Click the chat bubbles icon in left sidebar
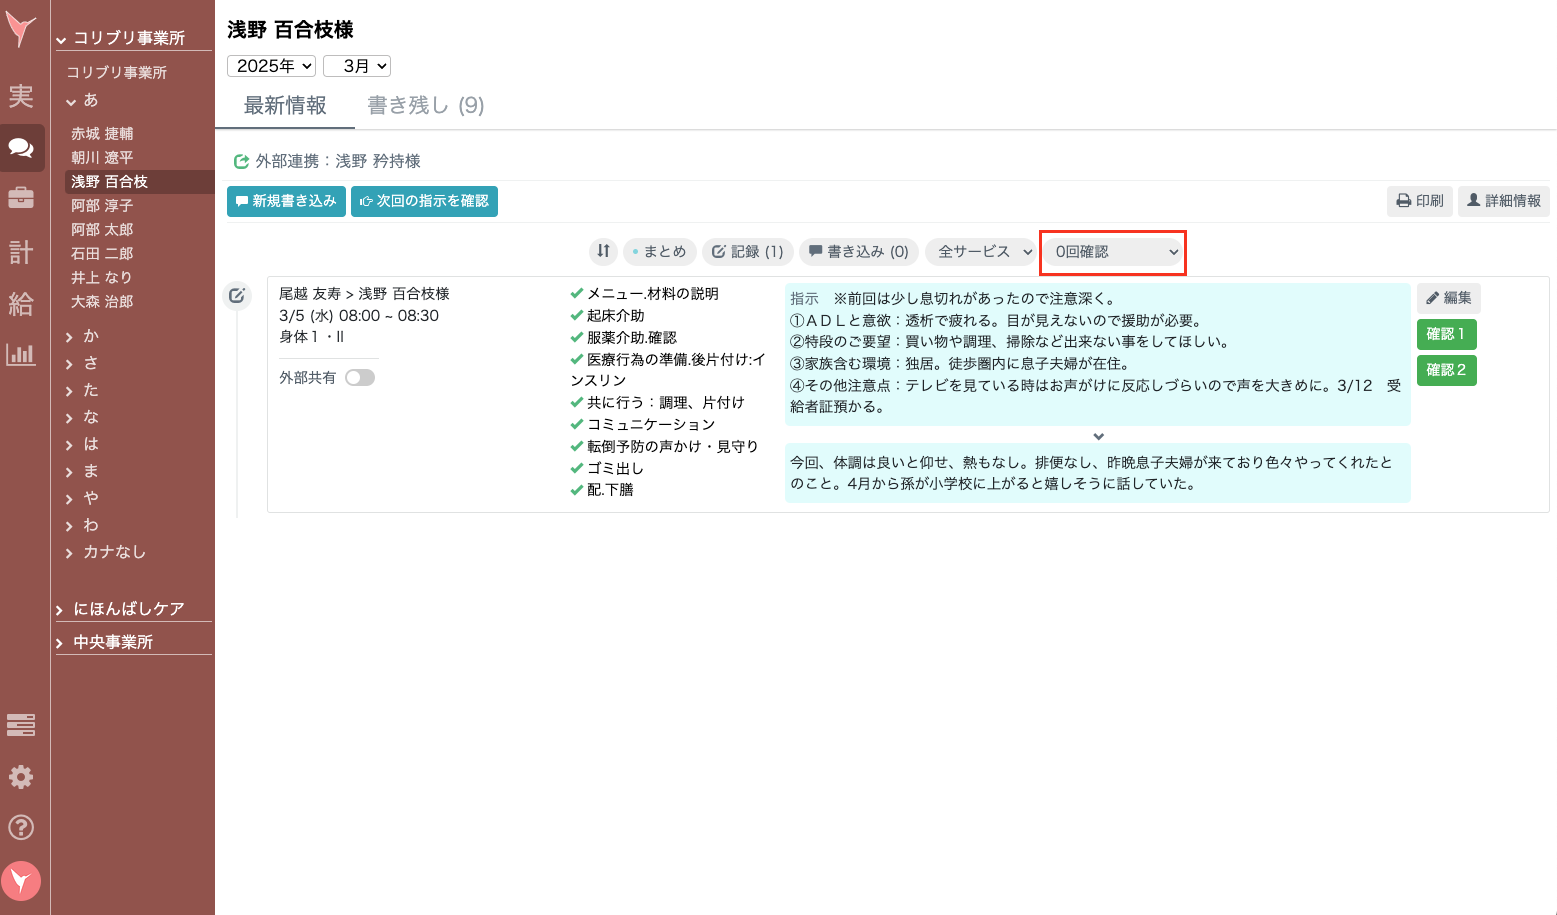Screen dimensions: 1557x915 click(x=21, y=148)
